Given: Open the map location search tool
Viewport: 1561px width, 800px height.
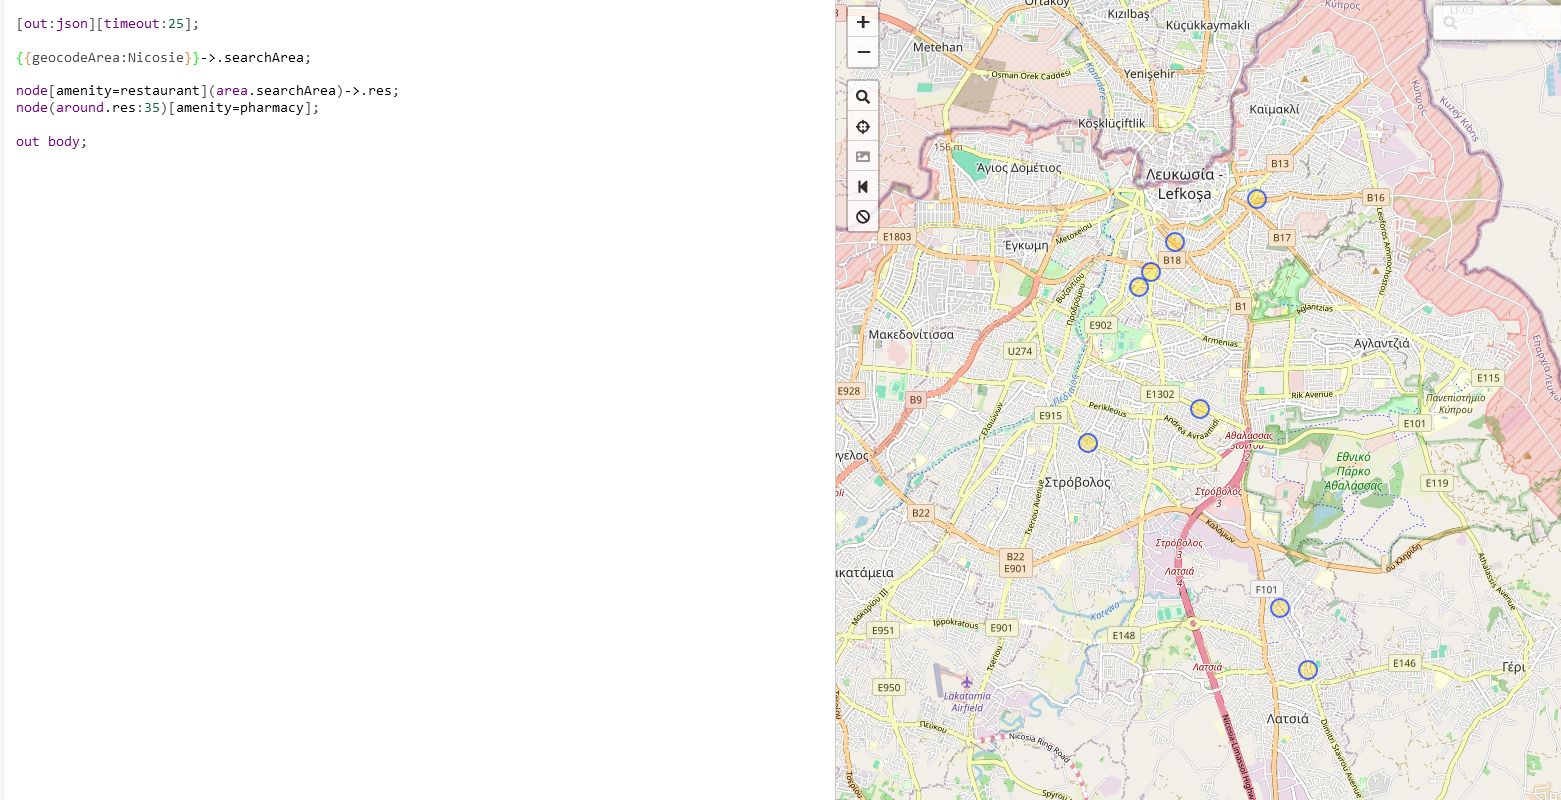Looking at the screenshot, I should 862,97.
